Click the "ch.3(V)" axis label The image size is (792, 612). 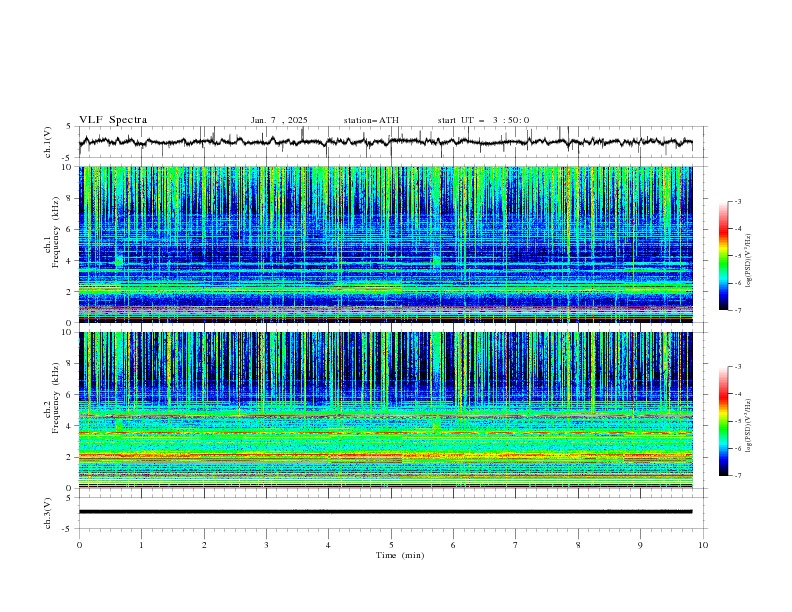tap(48, 513)
